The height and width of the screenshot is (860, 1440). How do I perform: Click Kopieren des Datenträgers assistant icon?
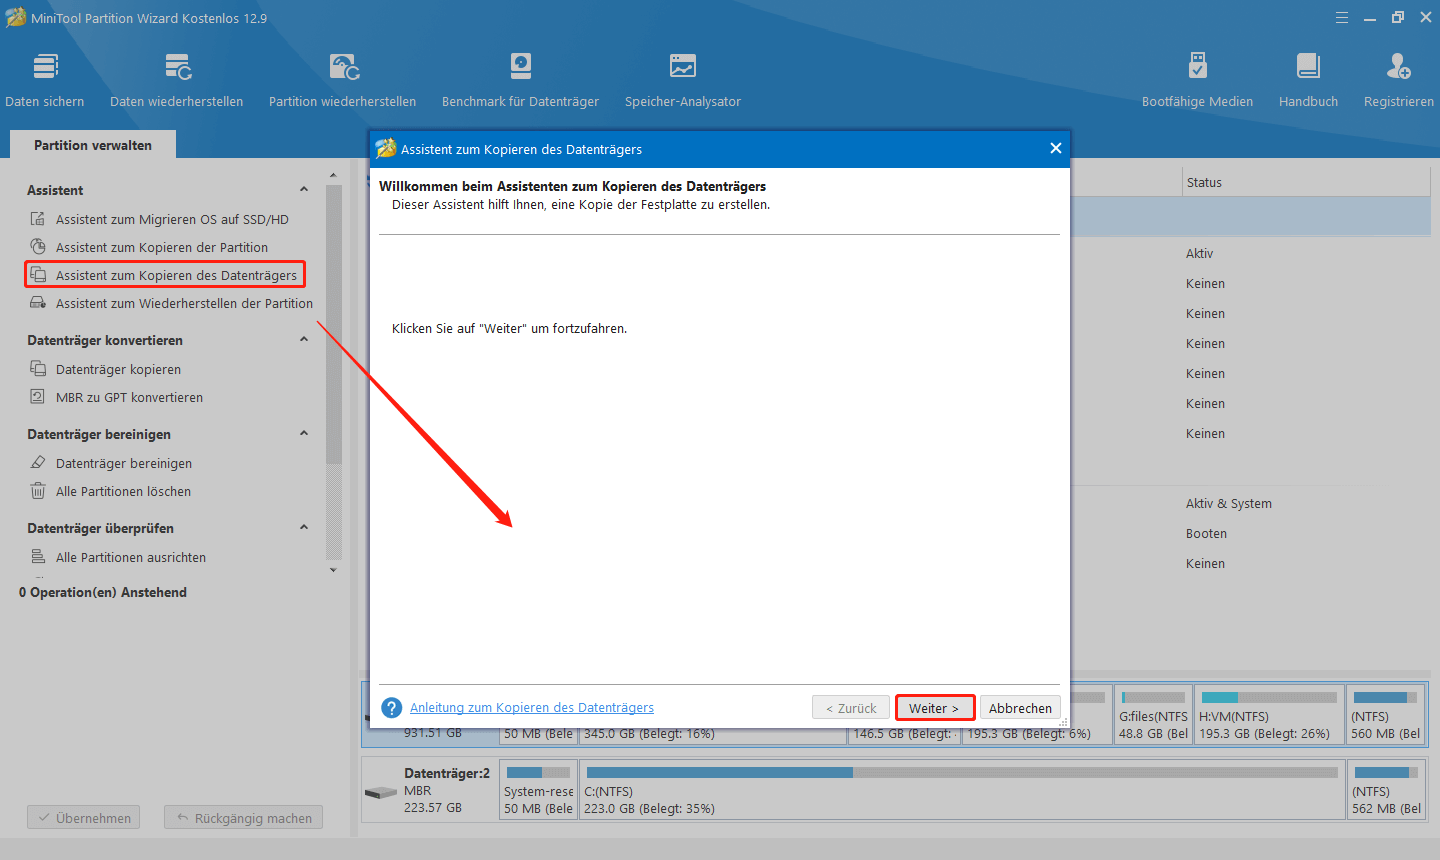coord(38,275)
